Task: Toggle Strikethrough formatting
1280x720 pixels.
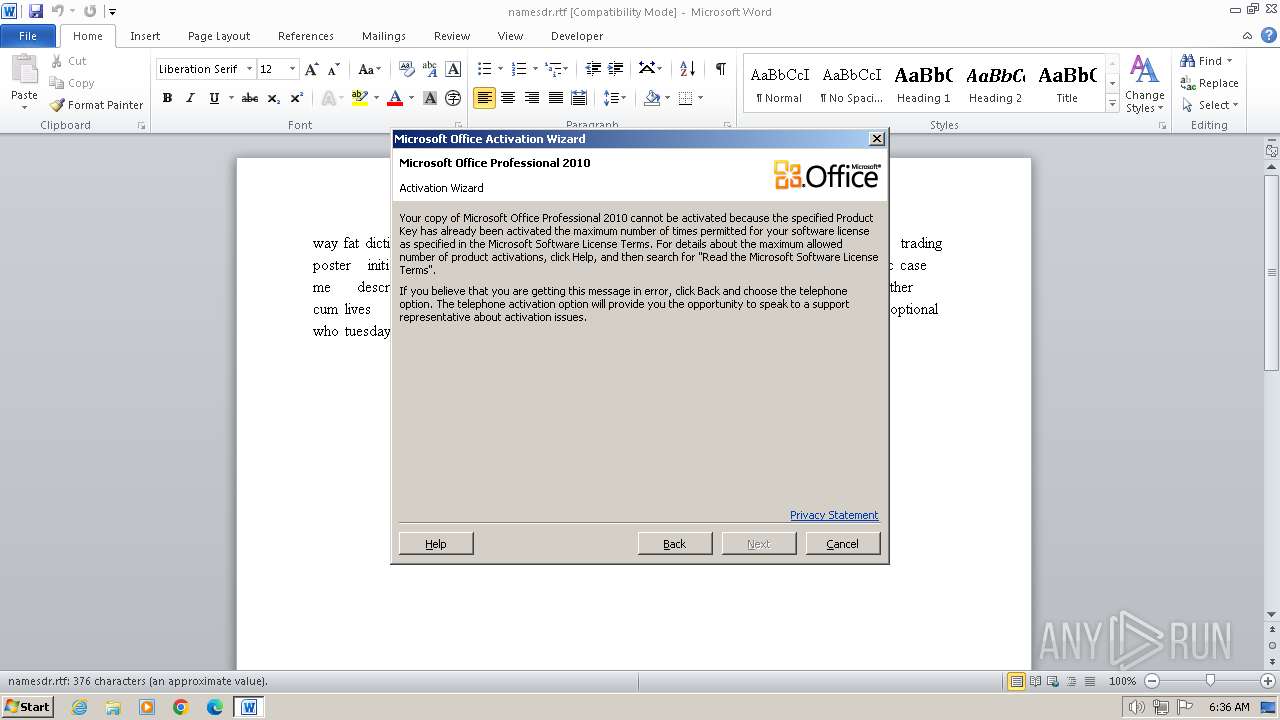Action: (250, 98)
